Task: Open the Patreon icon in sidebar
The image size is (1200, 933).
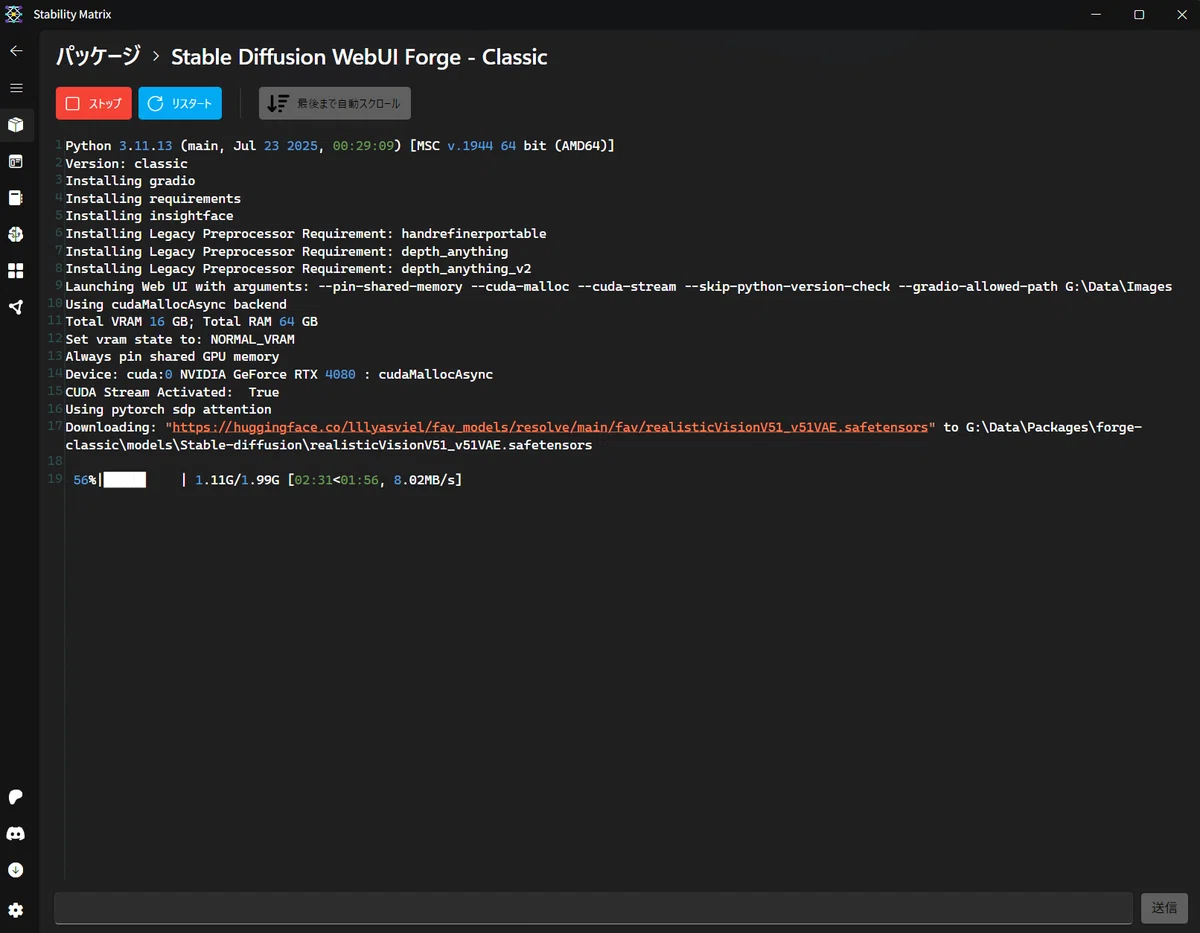Action: (x=16, y=797)
